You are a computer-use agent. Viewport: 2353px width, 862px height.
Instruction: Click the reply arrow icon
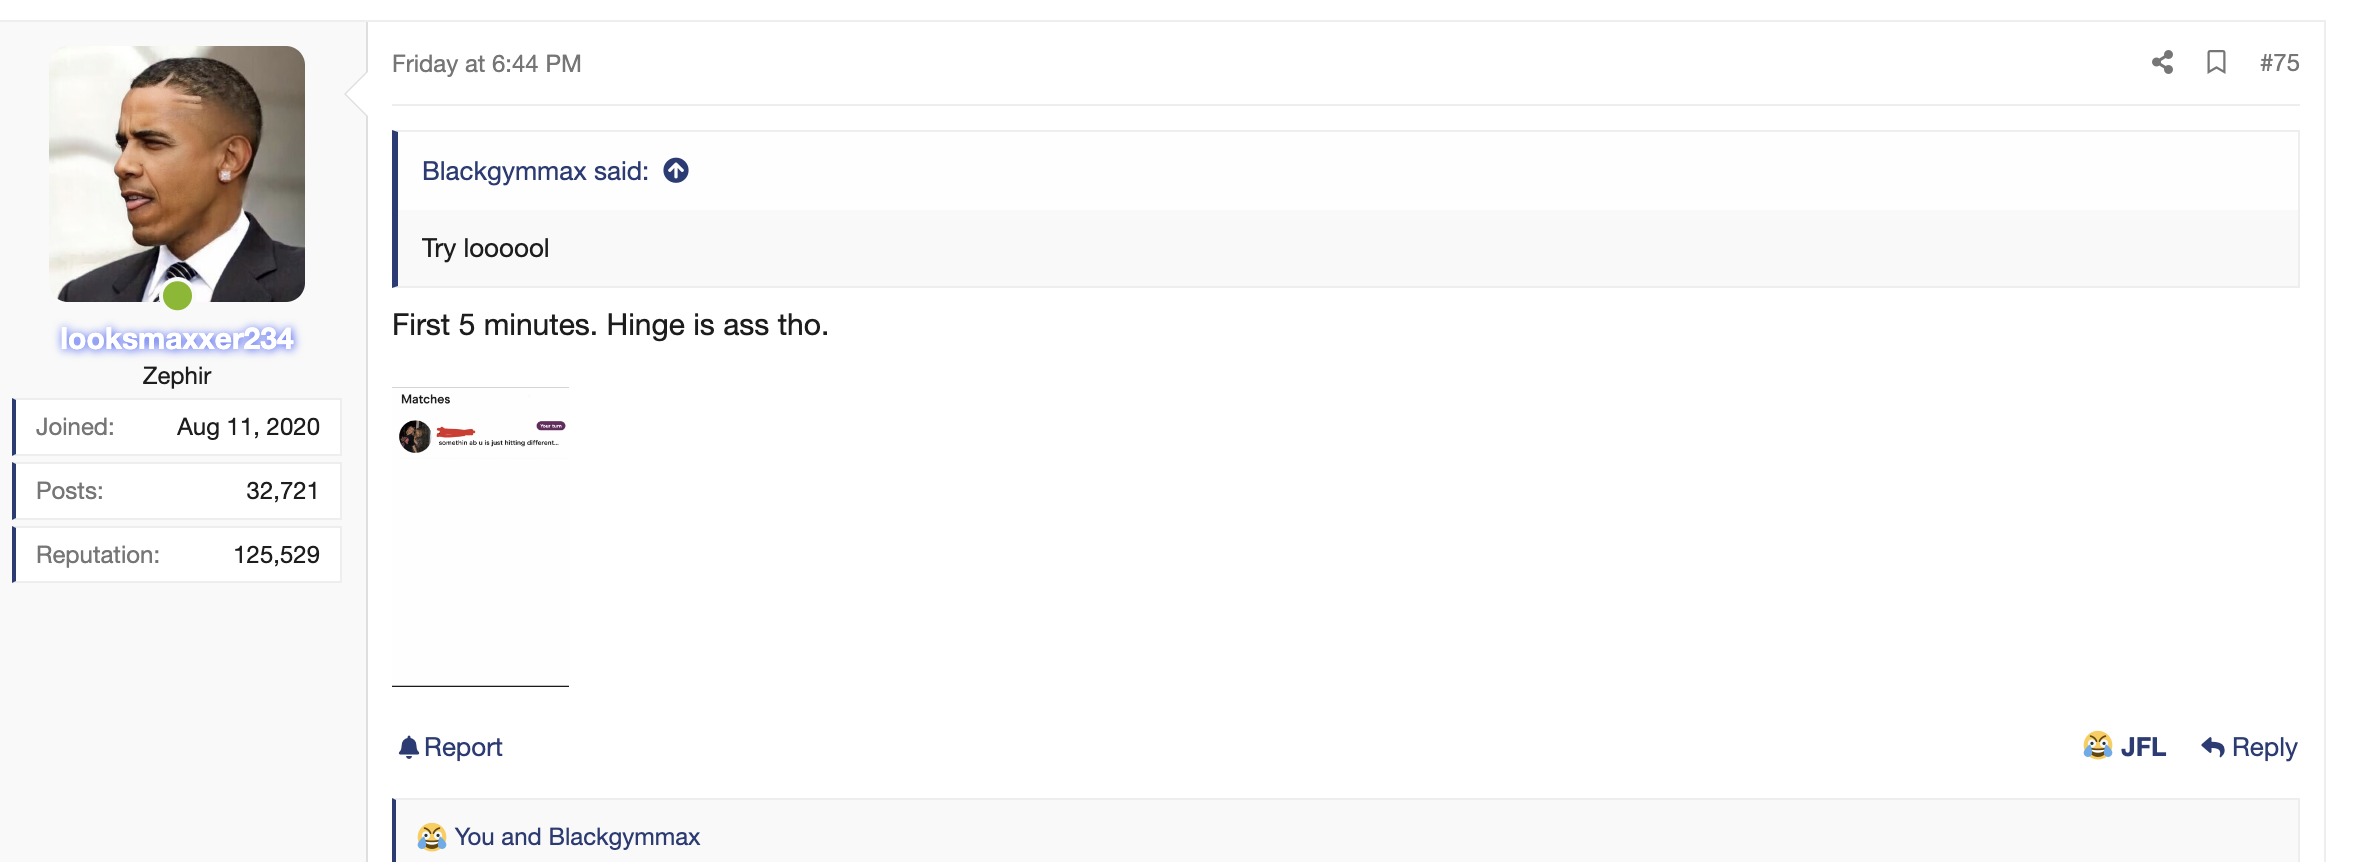pos(2212,747)
